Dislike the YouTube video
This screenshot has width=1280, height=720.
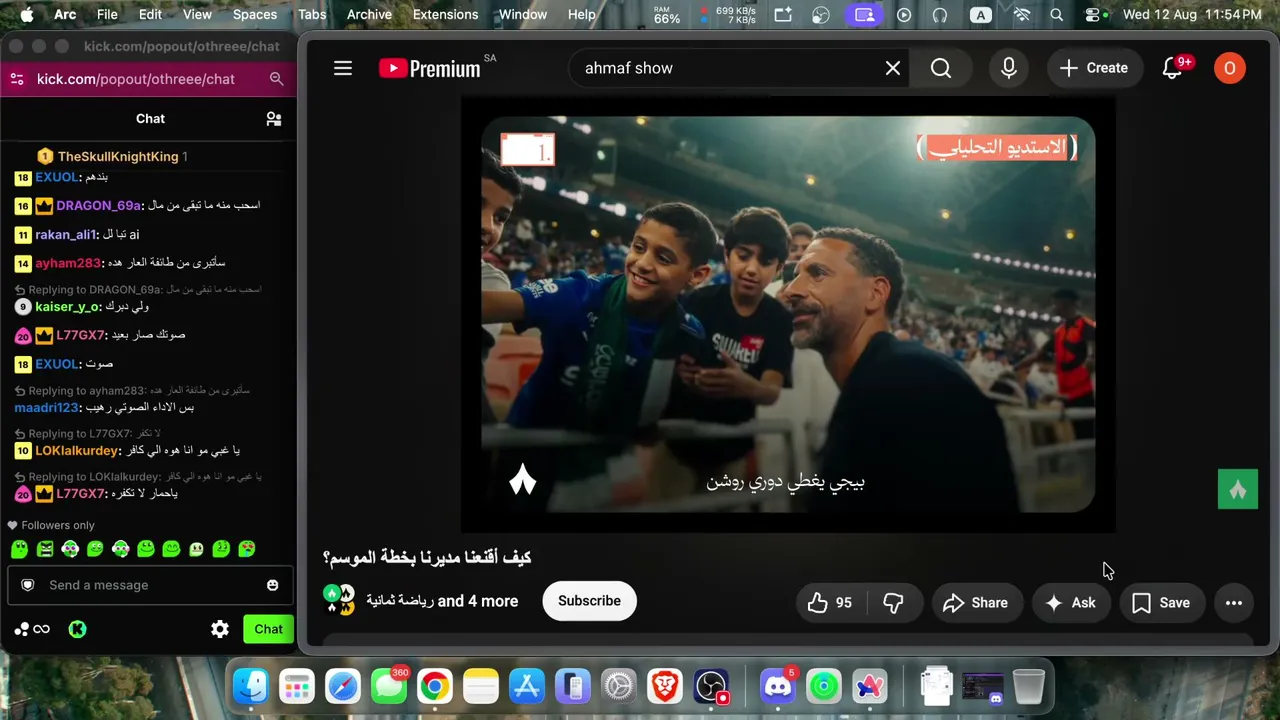point(893,603)
